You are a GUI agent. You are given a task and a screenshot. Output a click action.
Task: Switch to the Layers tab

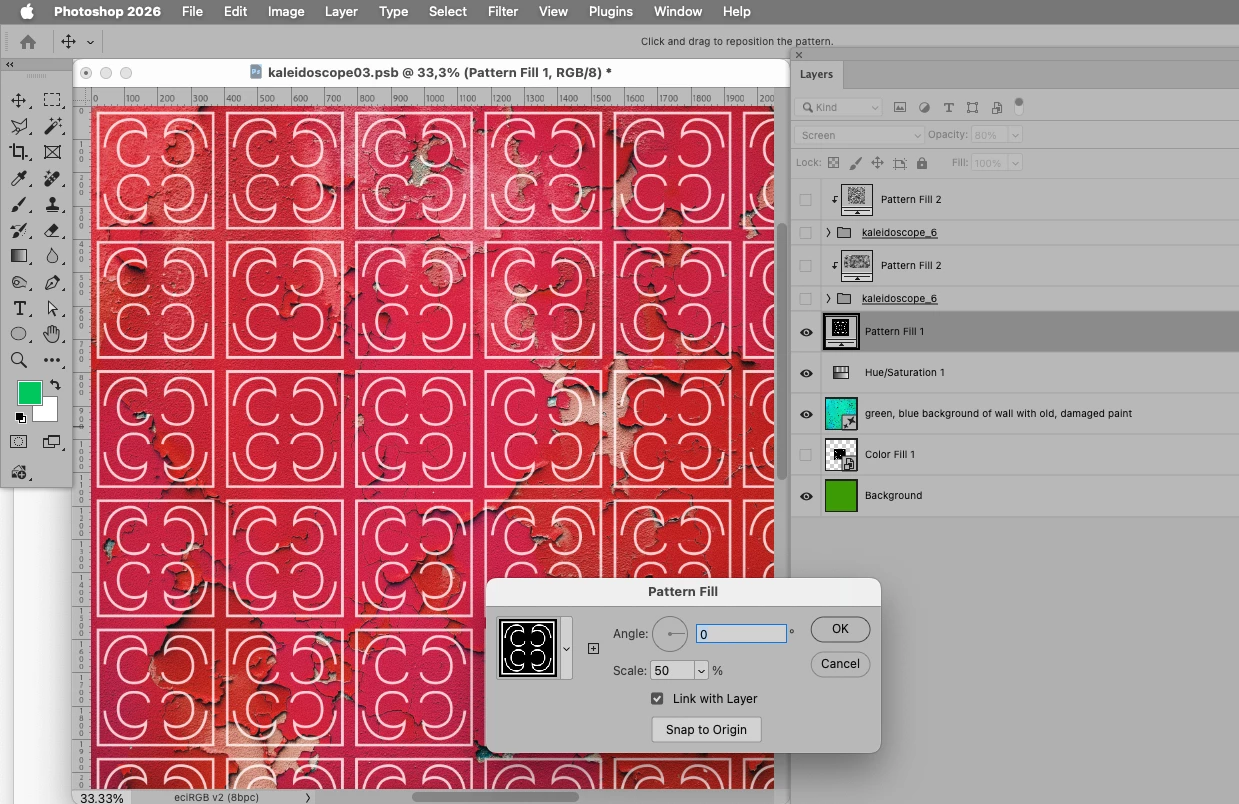tap(816, 74)
